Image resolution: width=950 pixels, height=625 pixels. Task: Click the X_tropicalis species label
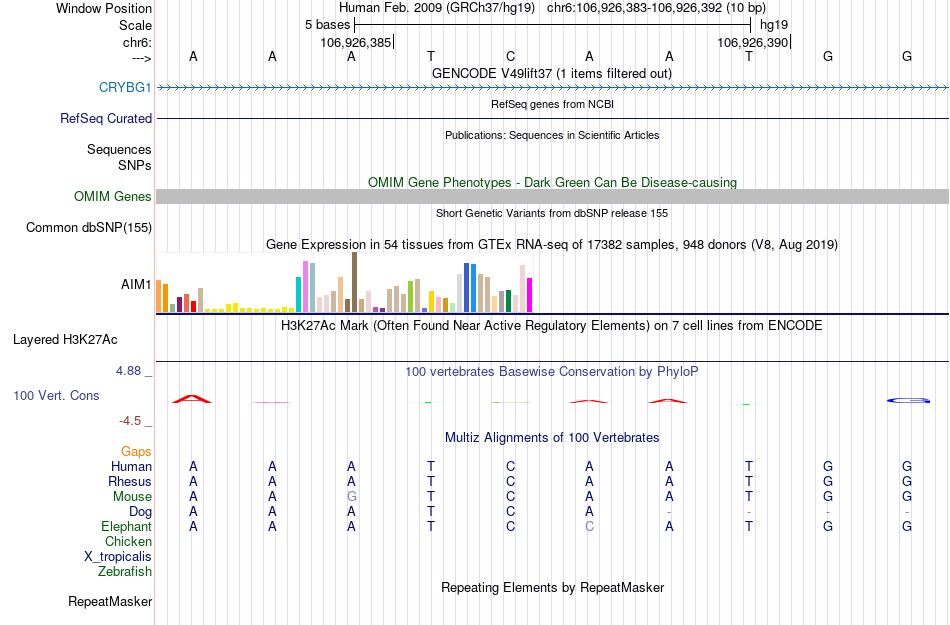[118, 556]
